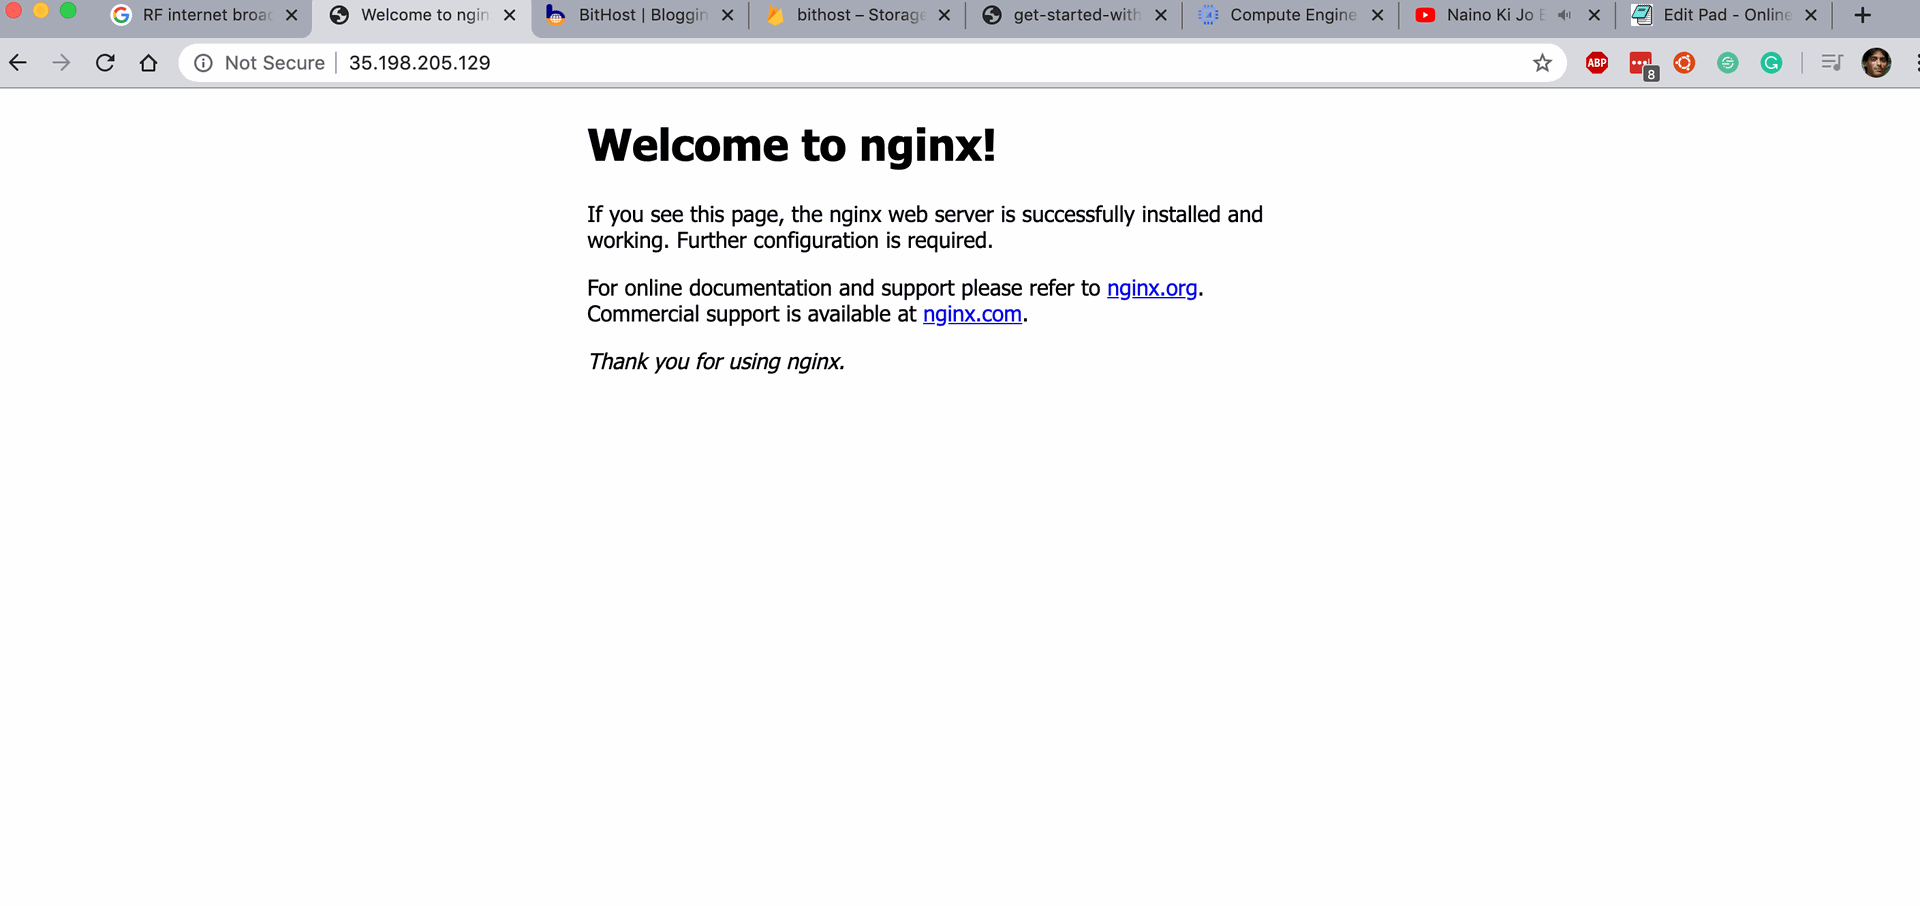Go forward using the forward arrow

coord(61,63)
